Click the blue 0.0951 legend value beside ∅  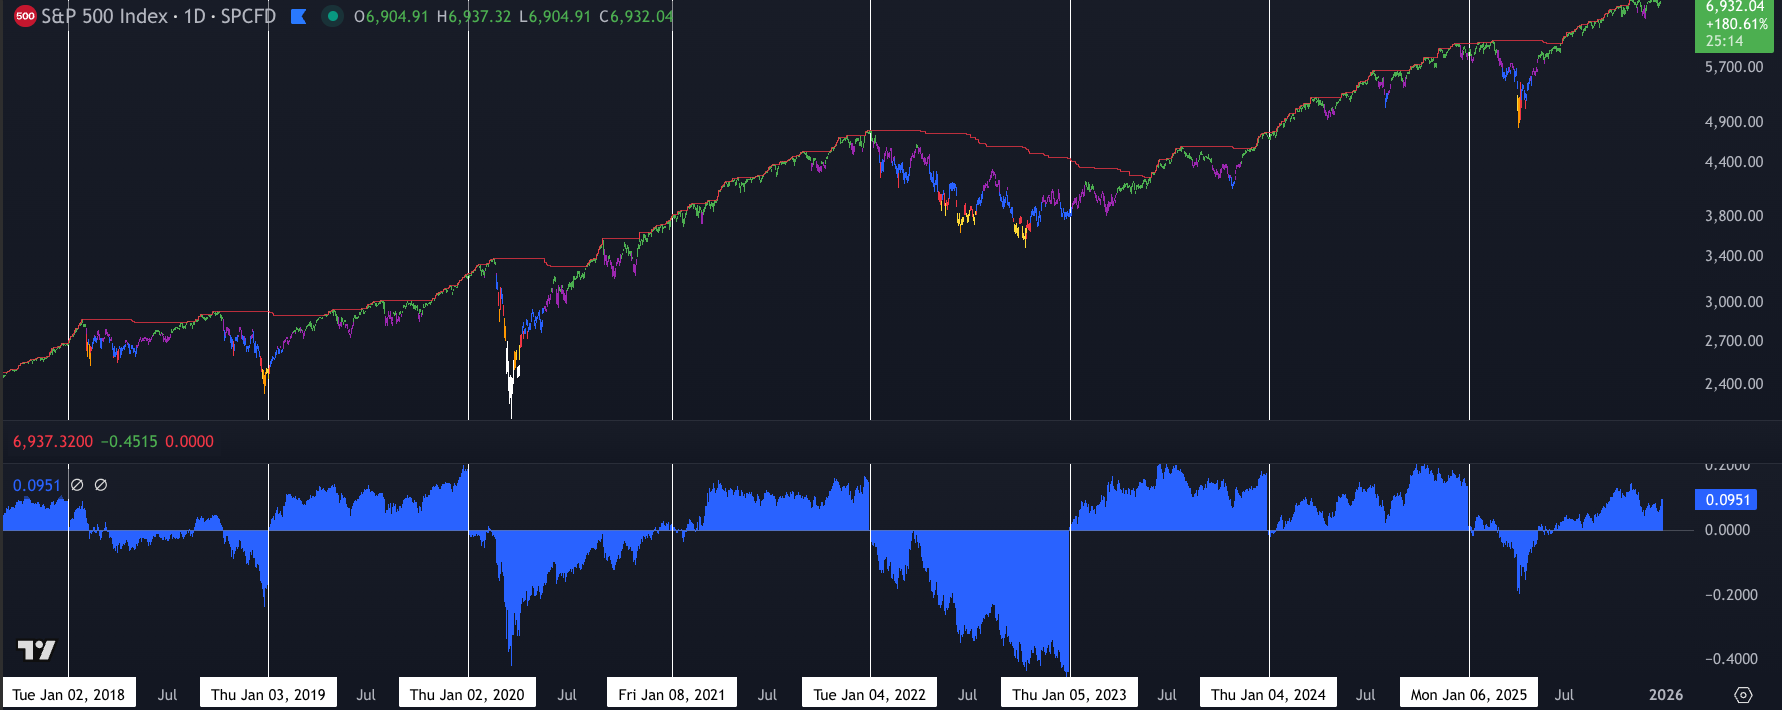[37, 485]
